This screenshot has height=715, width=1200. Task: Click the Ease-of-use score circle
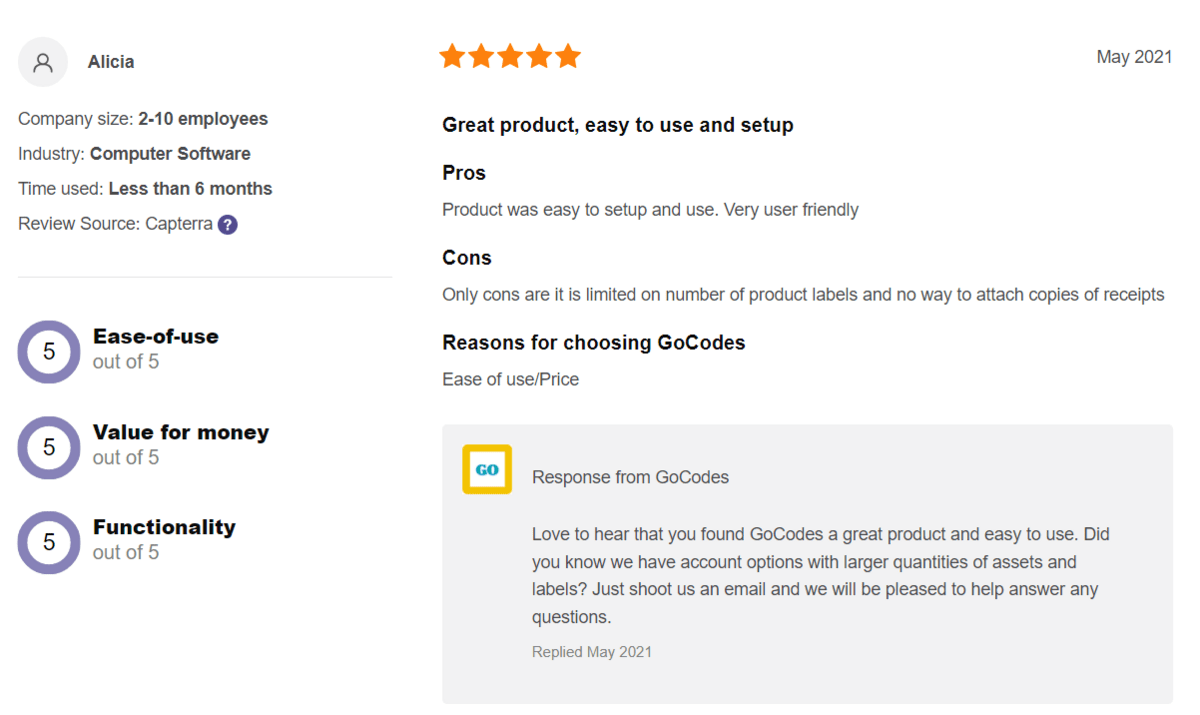coord(49,351)
